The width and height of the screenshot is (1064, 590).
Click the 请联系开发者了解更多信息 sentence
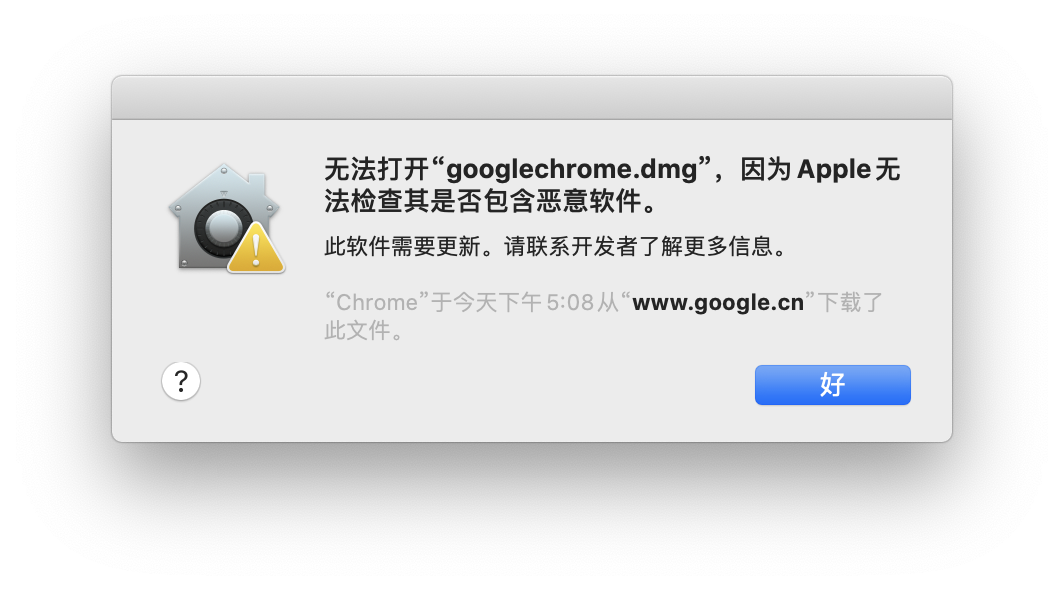[x=639, y=246]
